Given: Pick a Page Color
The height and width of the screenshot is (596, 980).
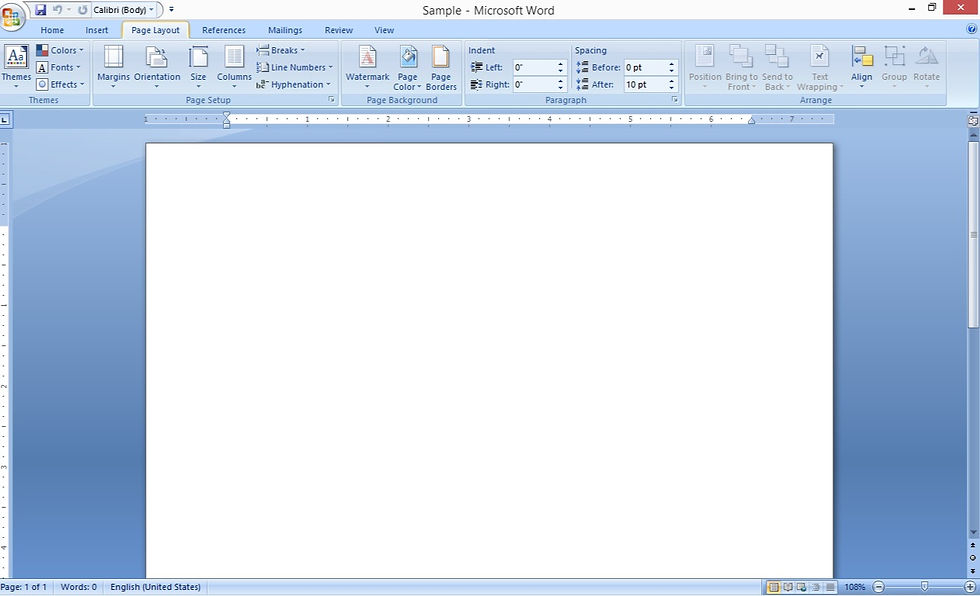Looking at the screenshot, I should pos(408,68).
